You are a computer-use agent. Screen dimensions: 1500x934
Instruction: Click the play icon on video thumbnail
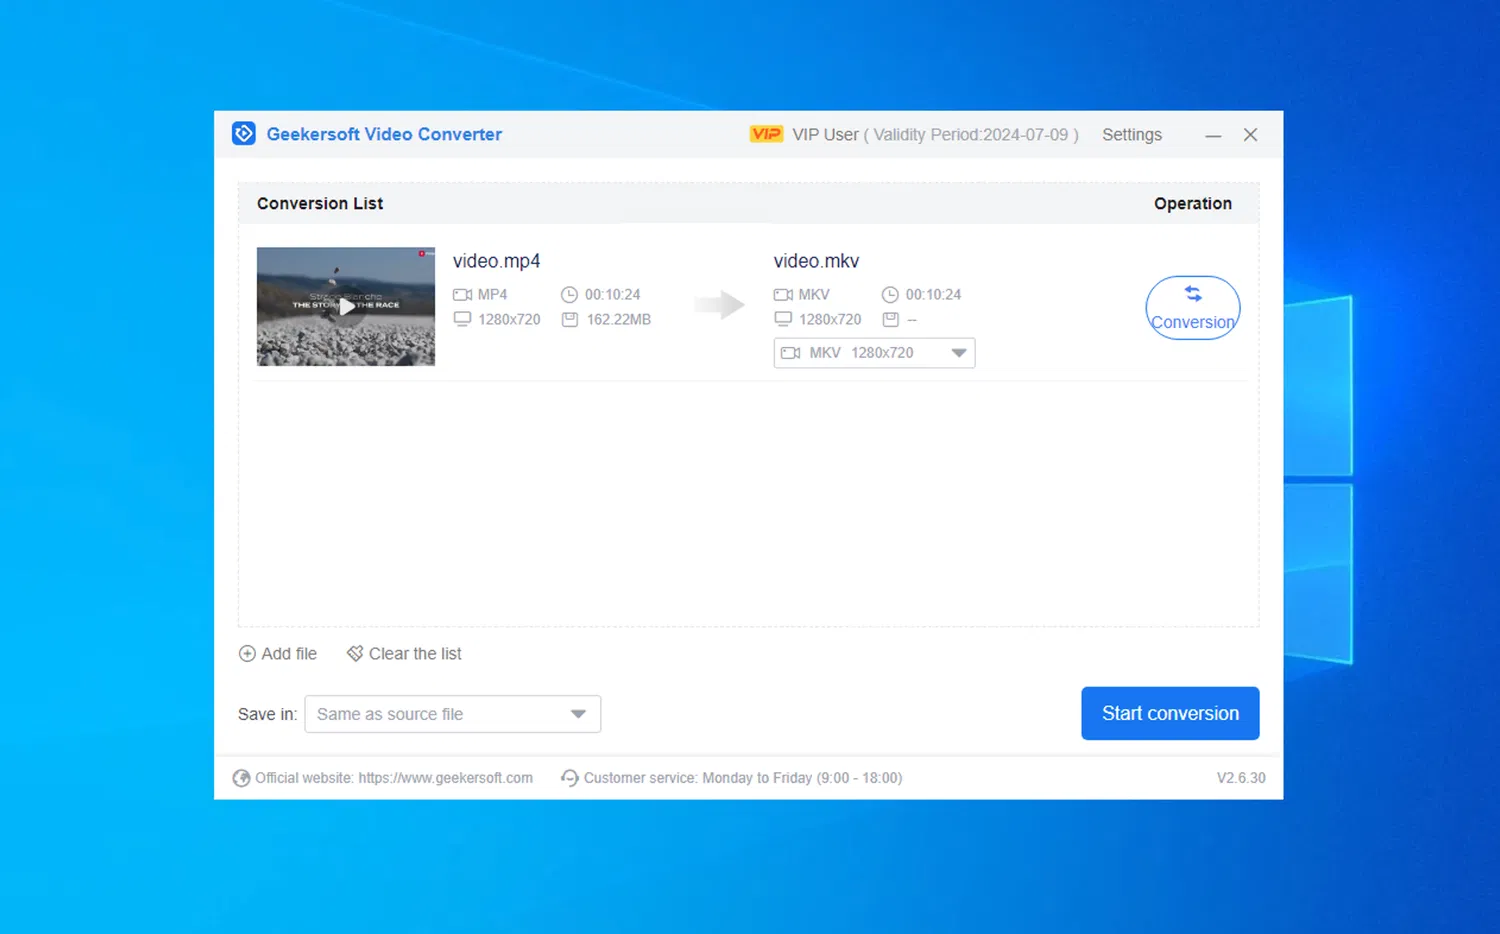point(346,307)
